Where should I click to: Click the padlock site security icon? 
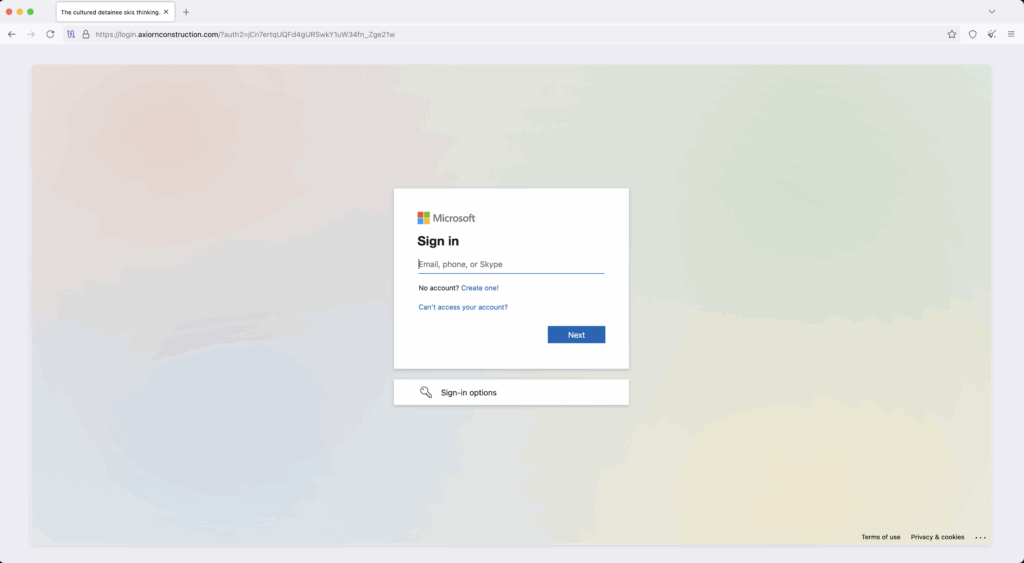[x=86, y=34]
